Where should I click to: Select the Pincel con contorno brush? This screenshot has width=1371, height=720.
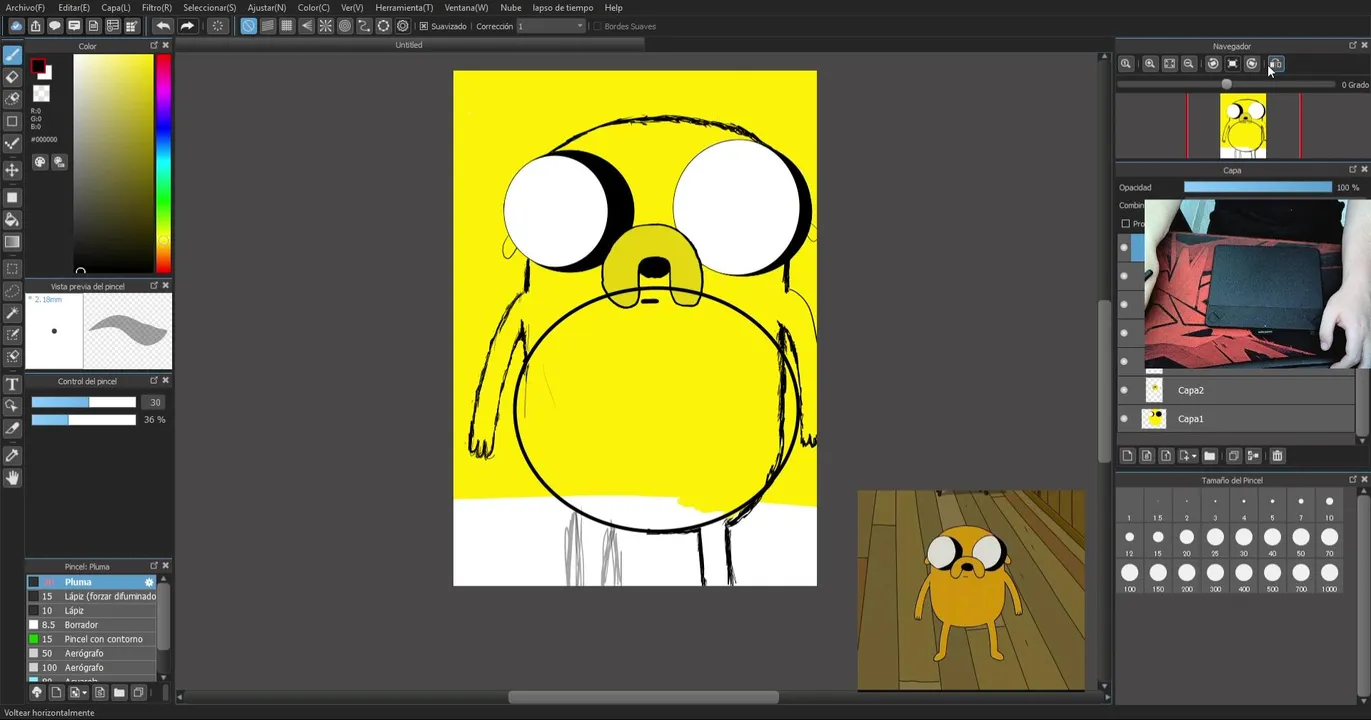(92, 639)
